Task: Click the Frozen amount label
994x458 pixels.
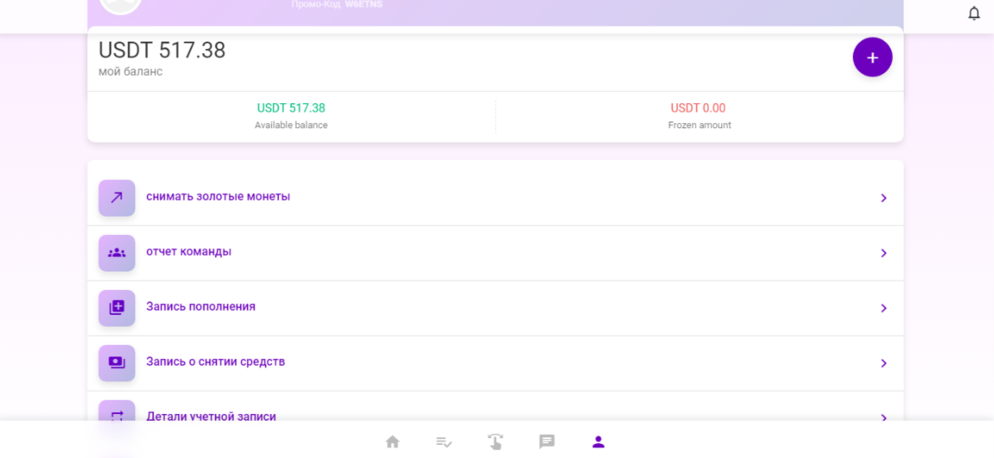Action: (x=699, y=125)
